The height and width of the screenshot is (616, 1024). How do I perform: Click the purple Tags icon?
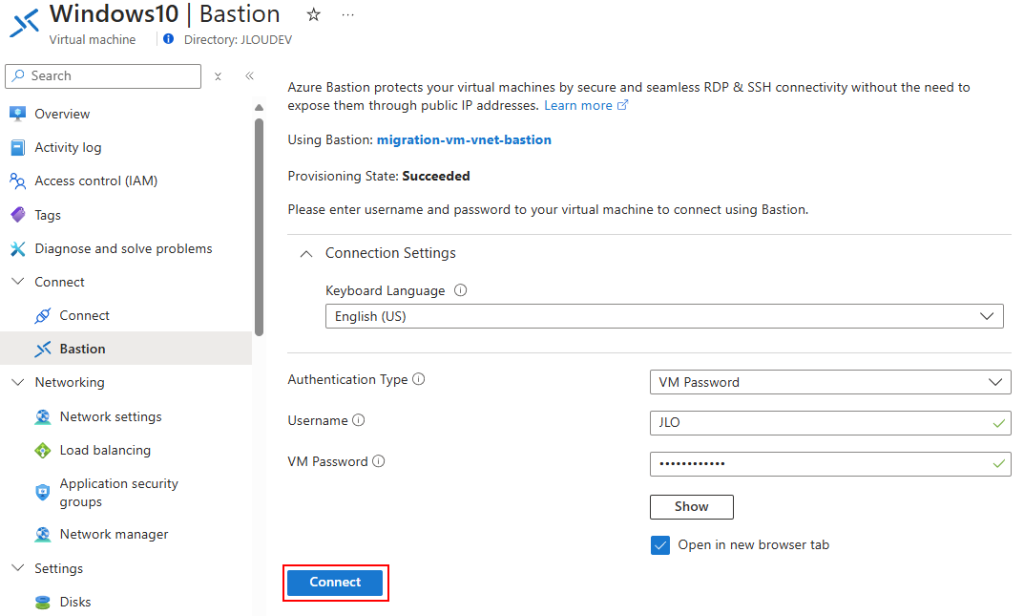point(18,214)
